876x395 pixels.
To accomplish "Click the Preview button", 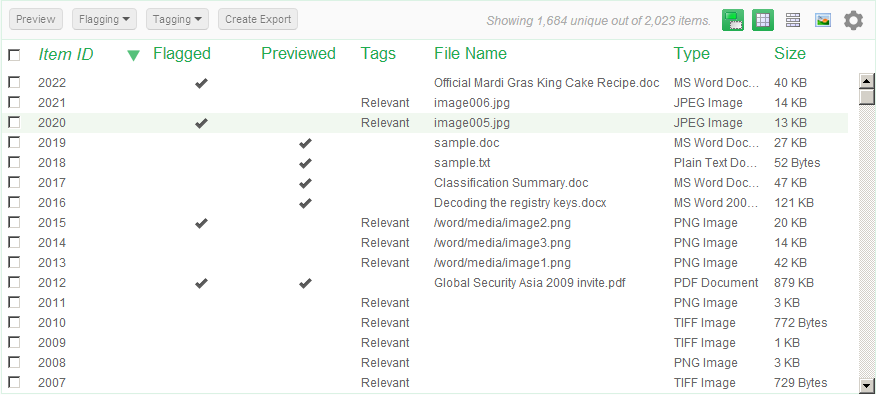I will tap(36, 19).
